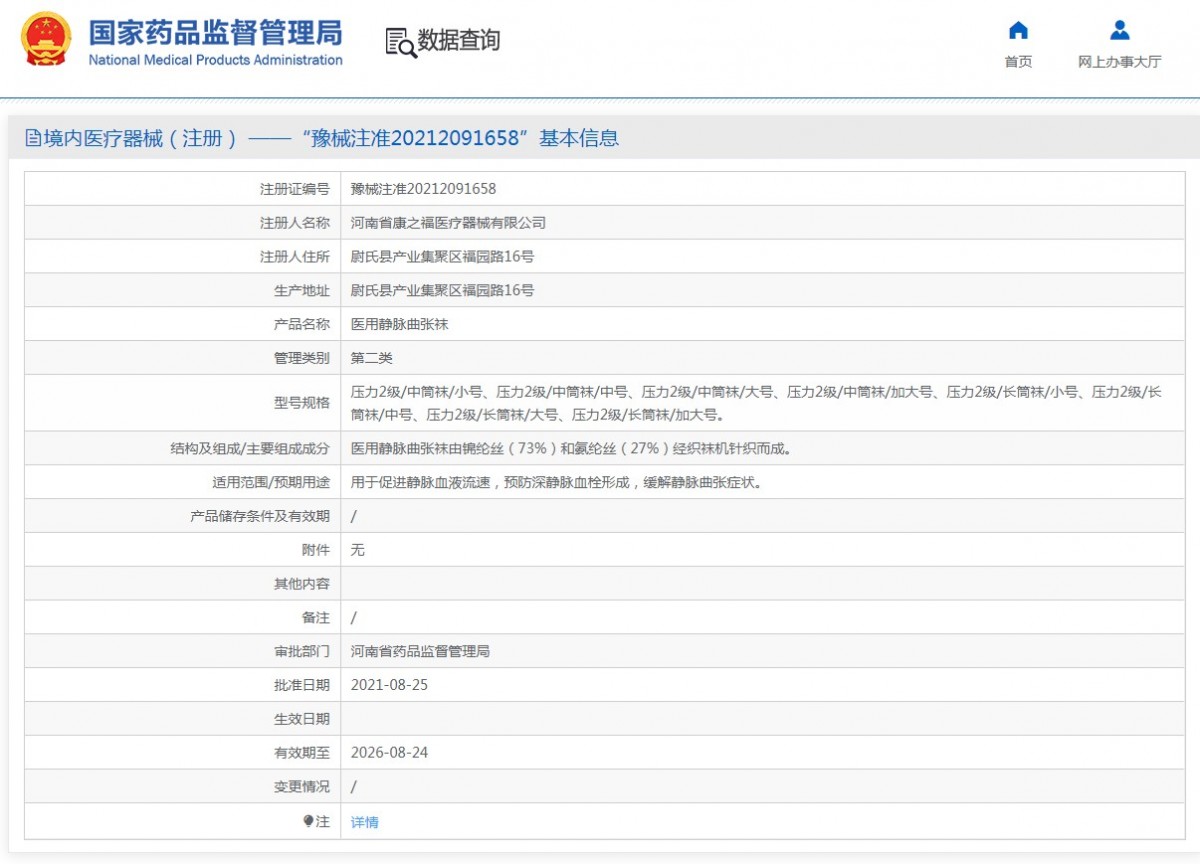This screenshot has height=864, width=1200.
Task: Select registration number 豫械注准20212091658 in table
Action: click(423, 189)
